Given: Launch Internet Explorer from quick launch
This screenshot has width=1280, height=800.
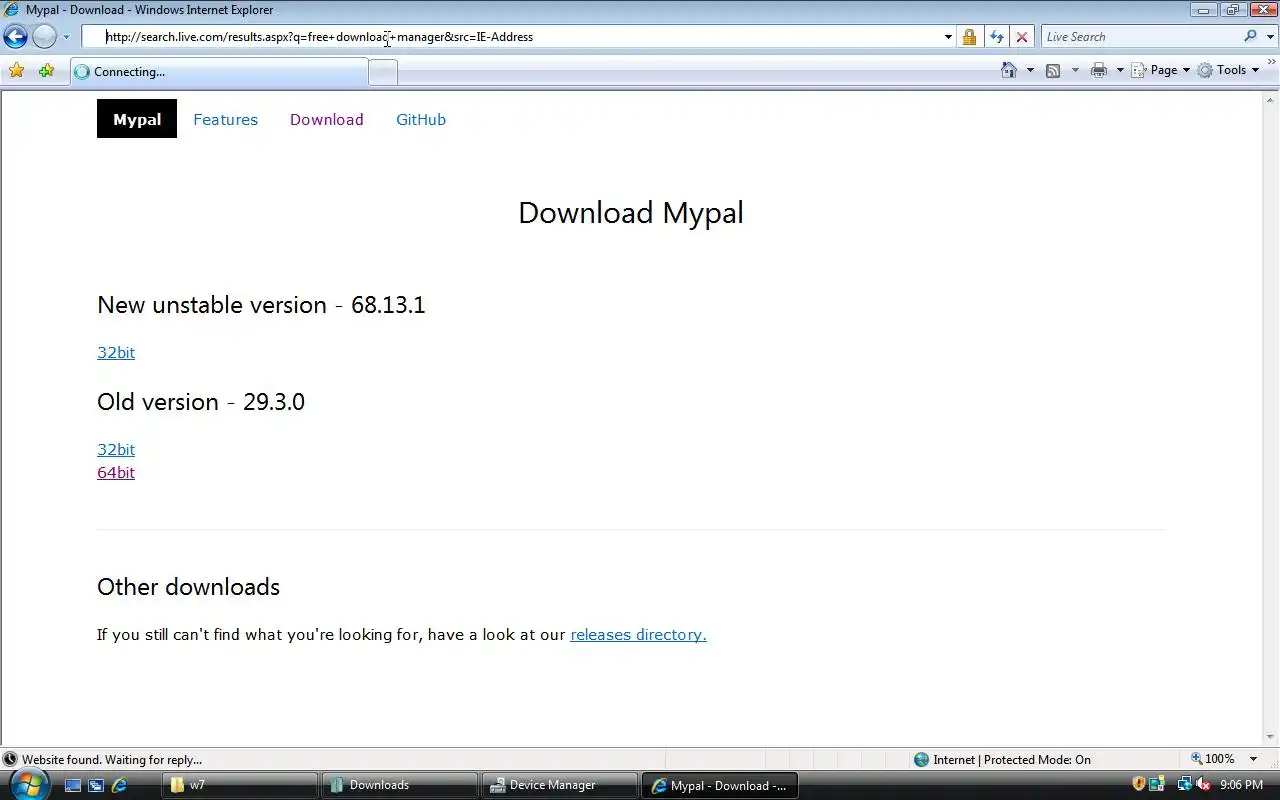Looking at the screenshot, I should [x=119, y=785].
